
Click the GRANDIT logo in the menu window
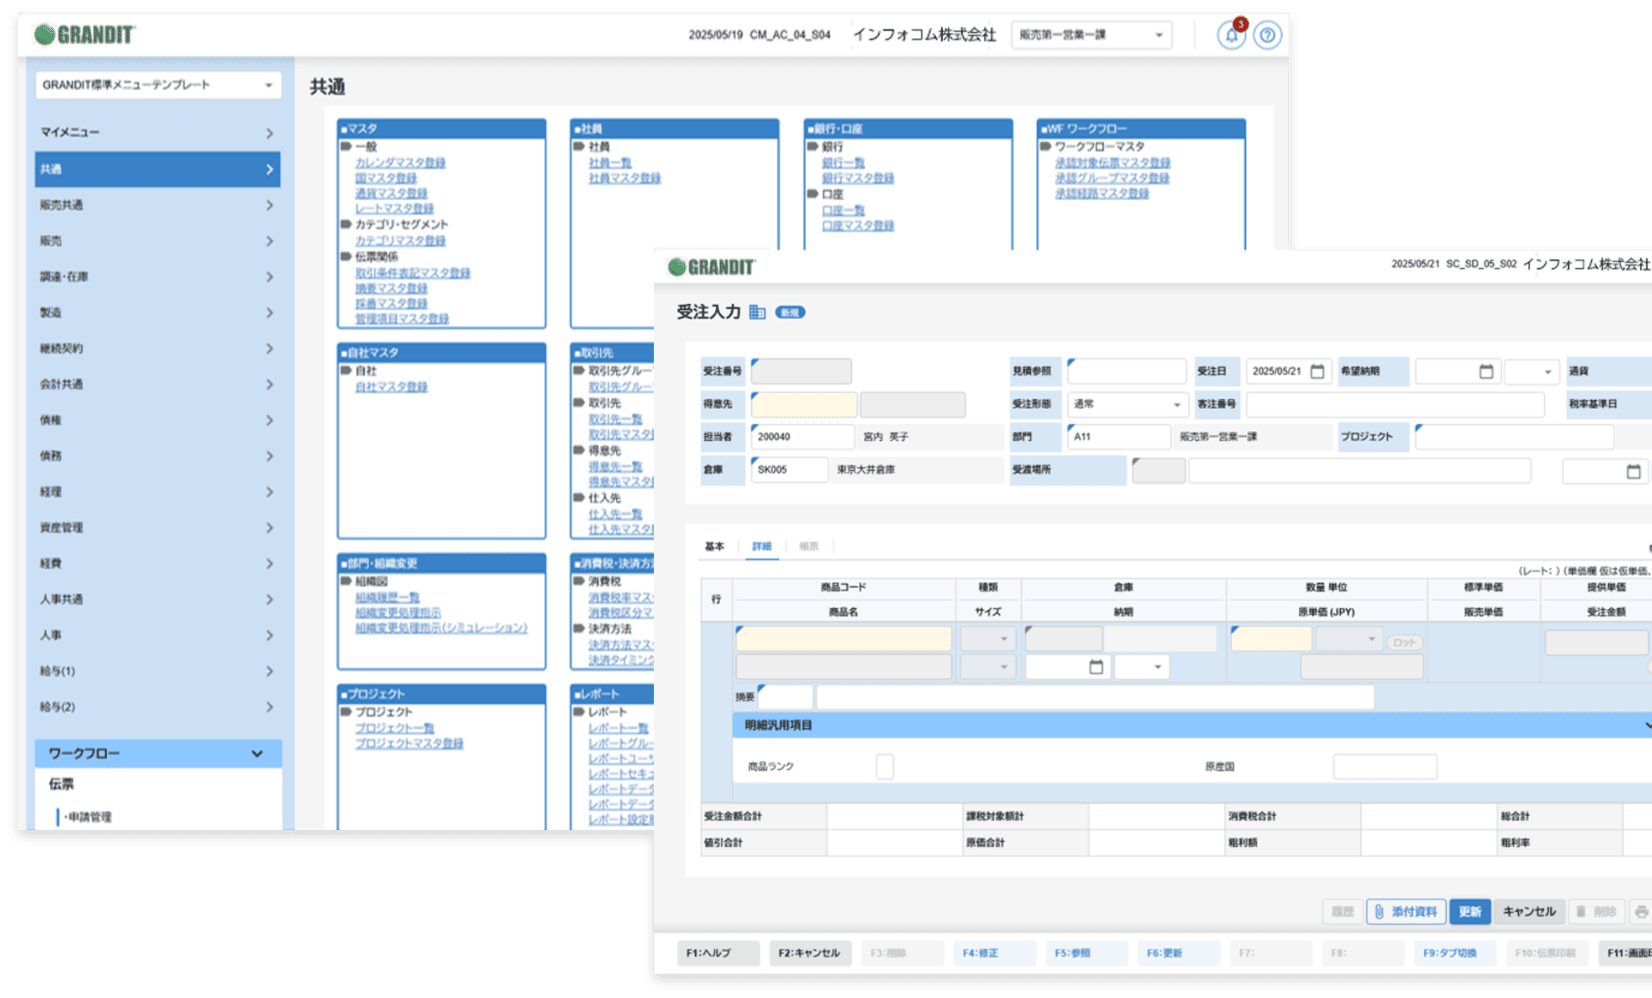click(85, 35)
